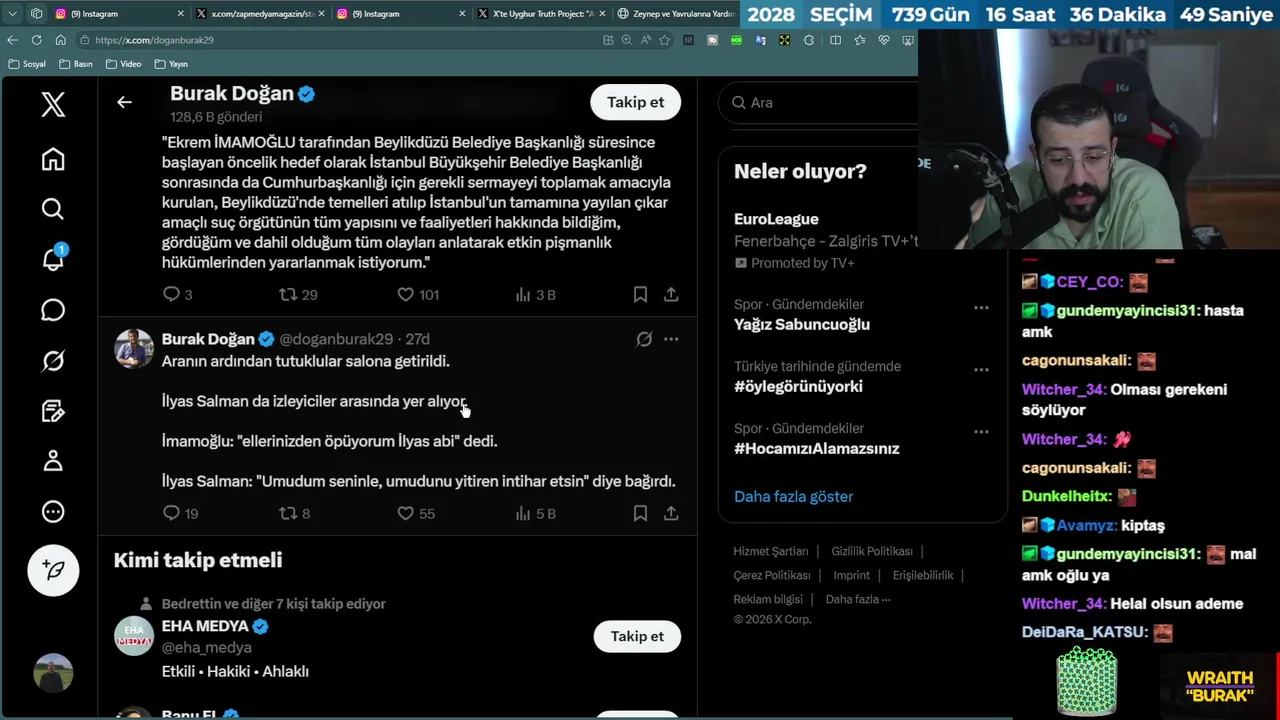
Task: Go to Home via house icon
Action: pyautogui.click(x=53, y=159)
